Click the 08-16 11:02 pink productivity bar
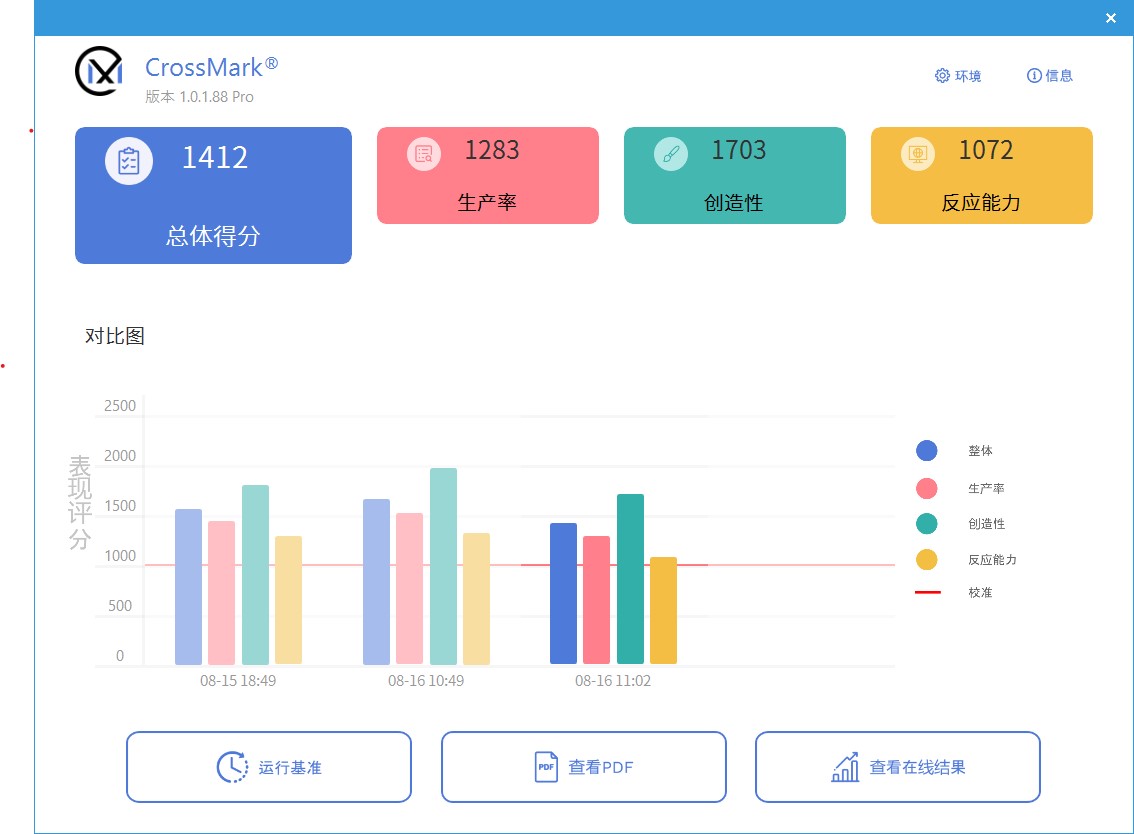This screenshot has height=834, width=1134. pyautogui.click(x=597, y=600)
